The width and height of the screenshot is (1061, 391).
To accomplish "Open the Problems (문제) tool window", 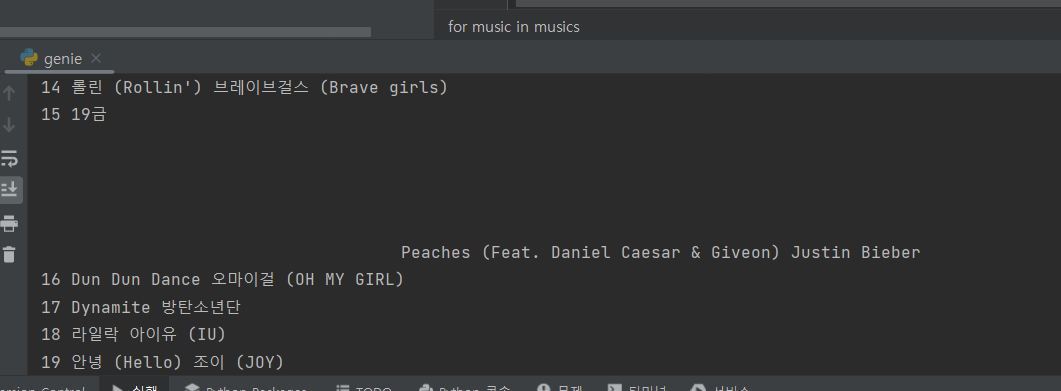I will (x=560, y=388).
